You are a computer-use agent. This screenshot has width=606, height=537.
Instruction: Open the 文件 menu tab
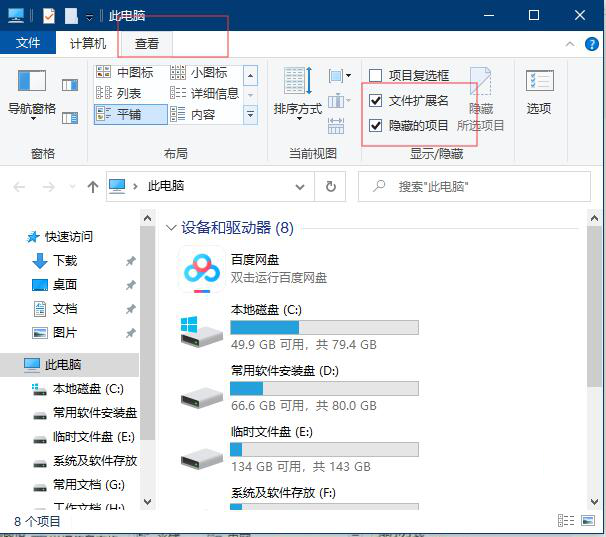pyautogui.click(x=28, y=43)
